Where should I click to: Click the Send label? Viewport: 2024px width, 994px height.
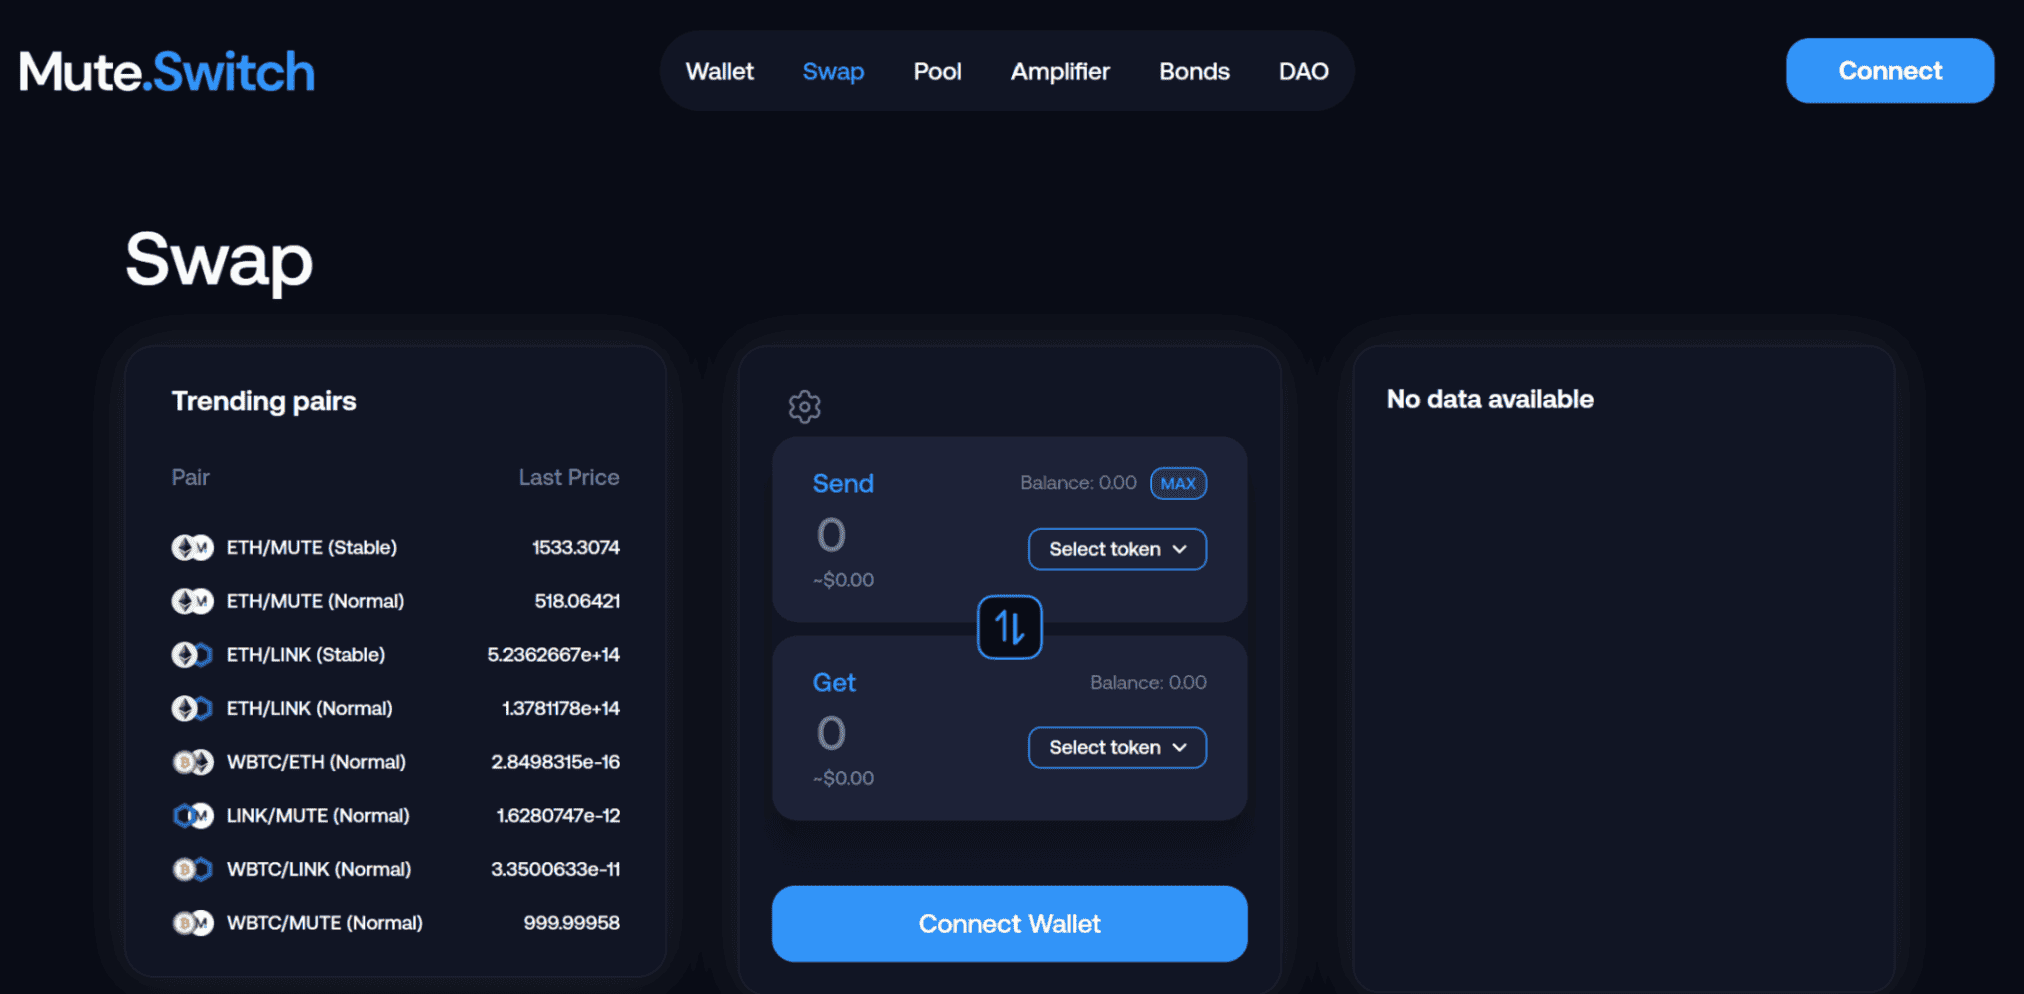click(x=843, y=483)
